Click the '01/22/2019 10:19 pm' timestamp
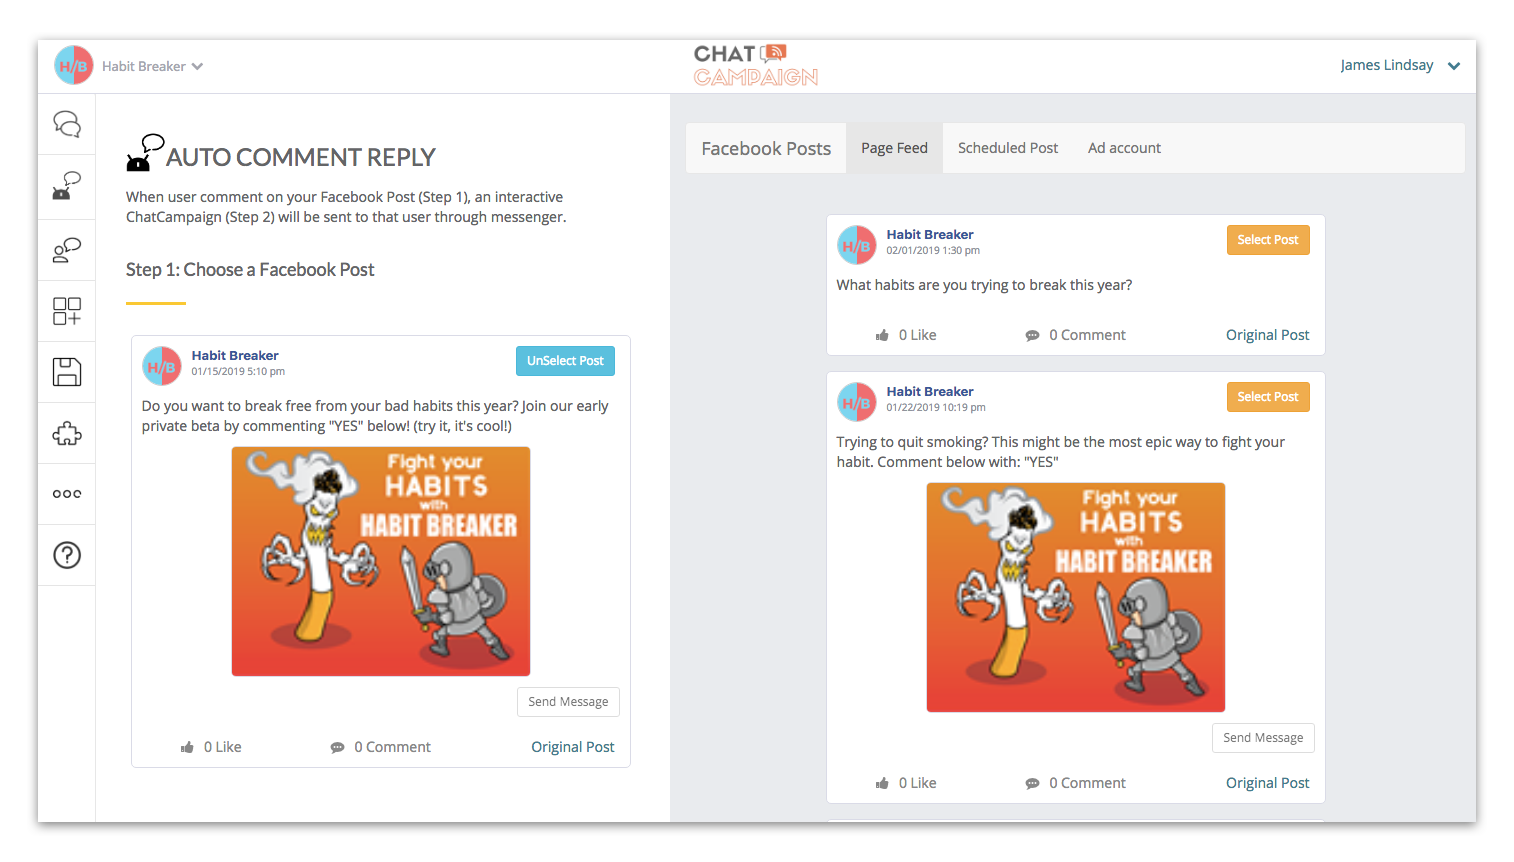The width and height of the screenshot is (1514, 862). pyautogui.click(x=936, y=408)
